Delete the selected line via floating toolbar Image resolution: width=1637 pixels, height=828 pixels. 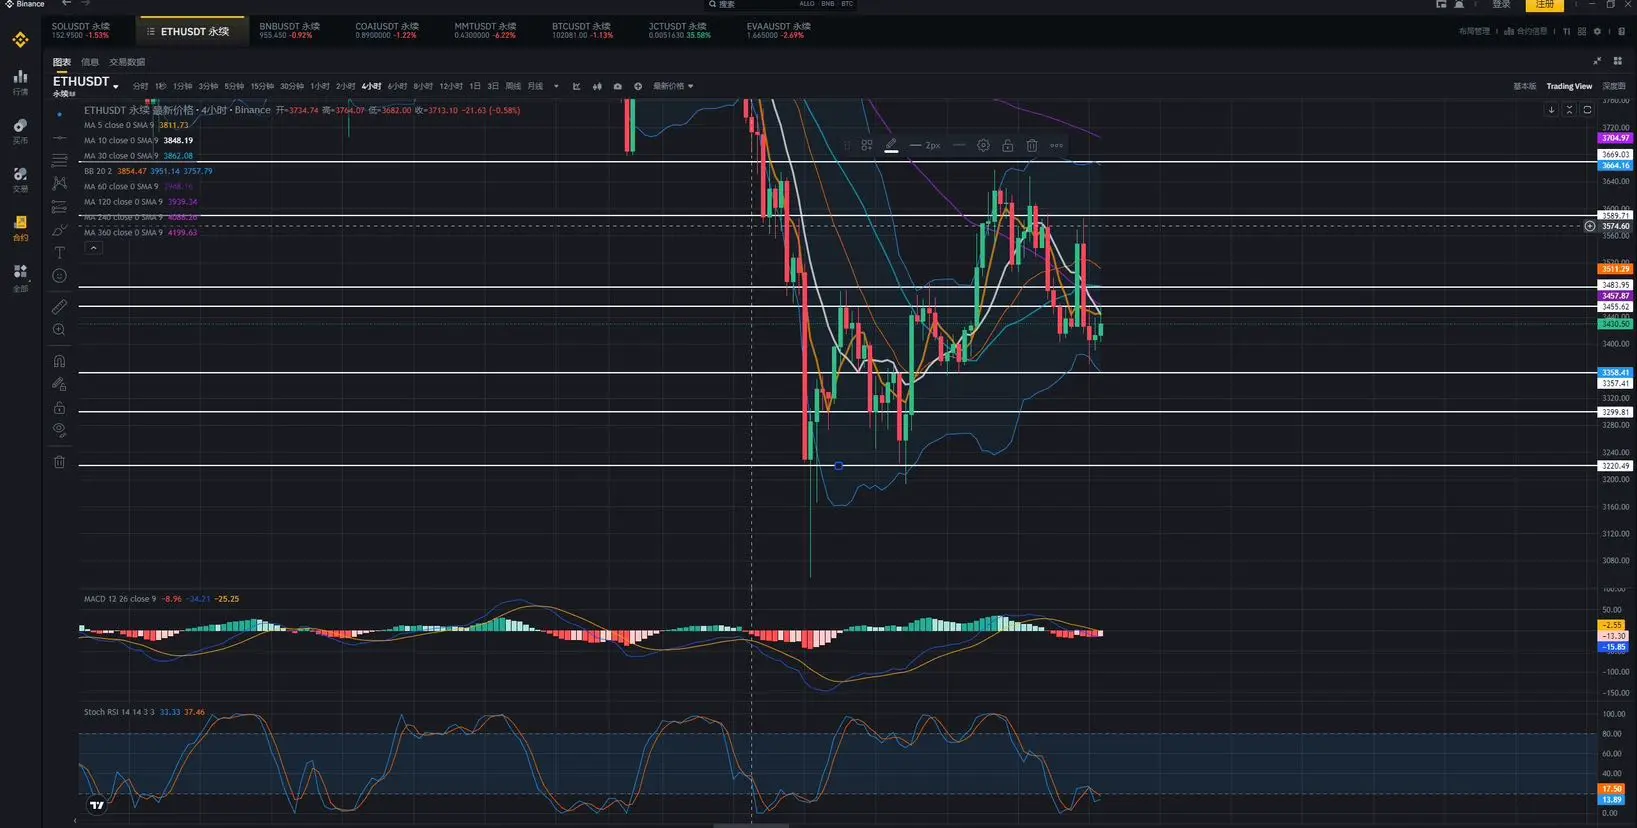click(1032, 145)
